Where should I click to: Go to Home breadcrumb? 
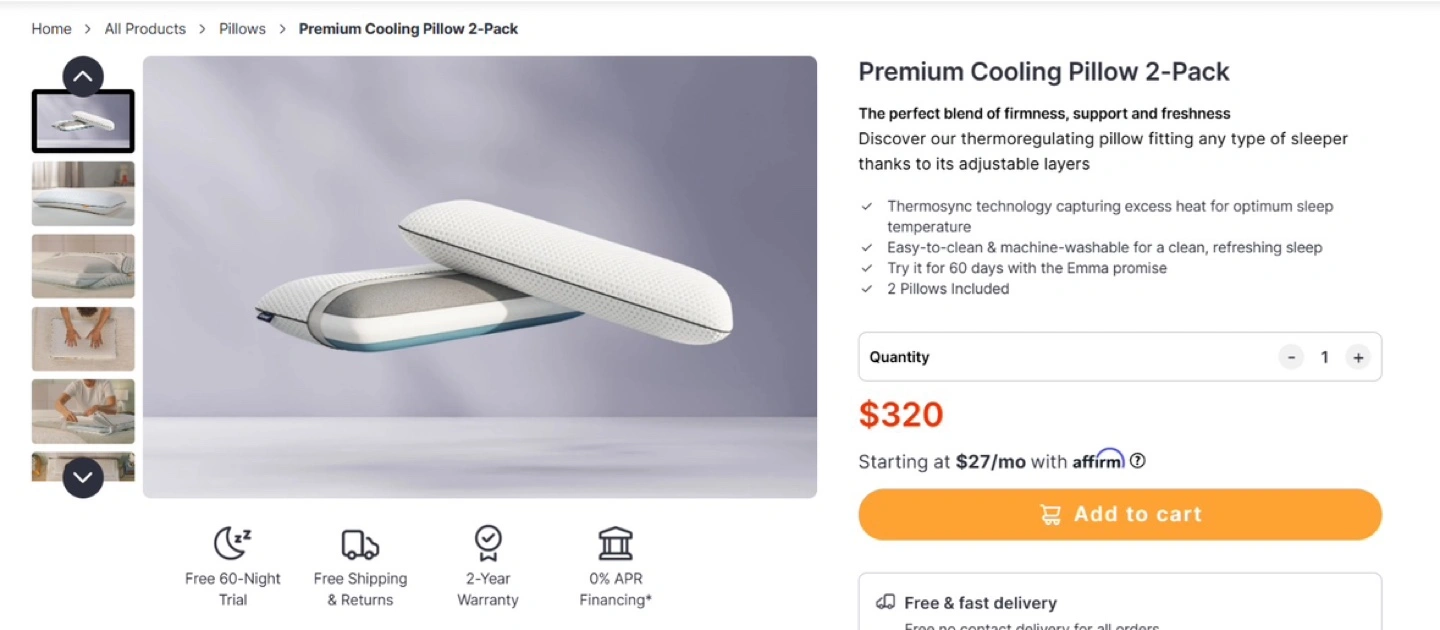51,29
